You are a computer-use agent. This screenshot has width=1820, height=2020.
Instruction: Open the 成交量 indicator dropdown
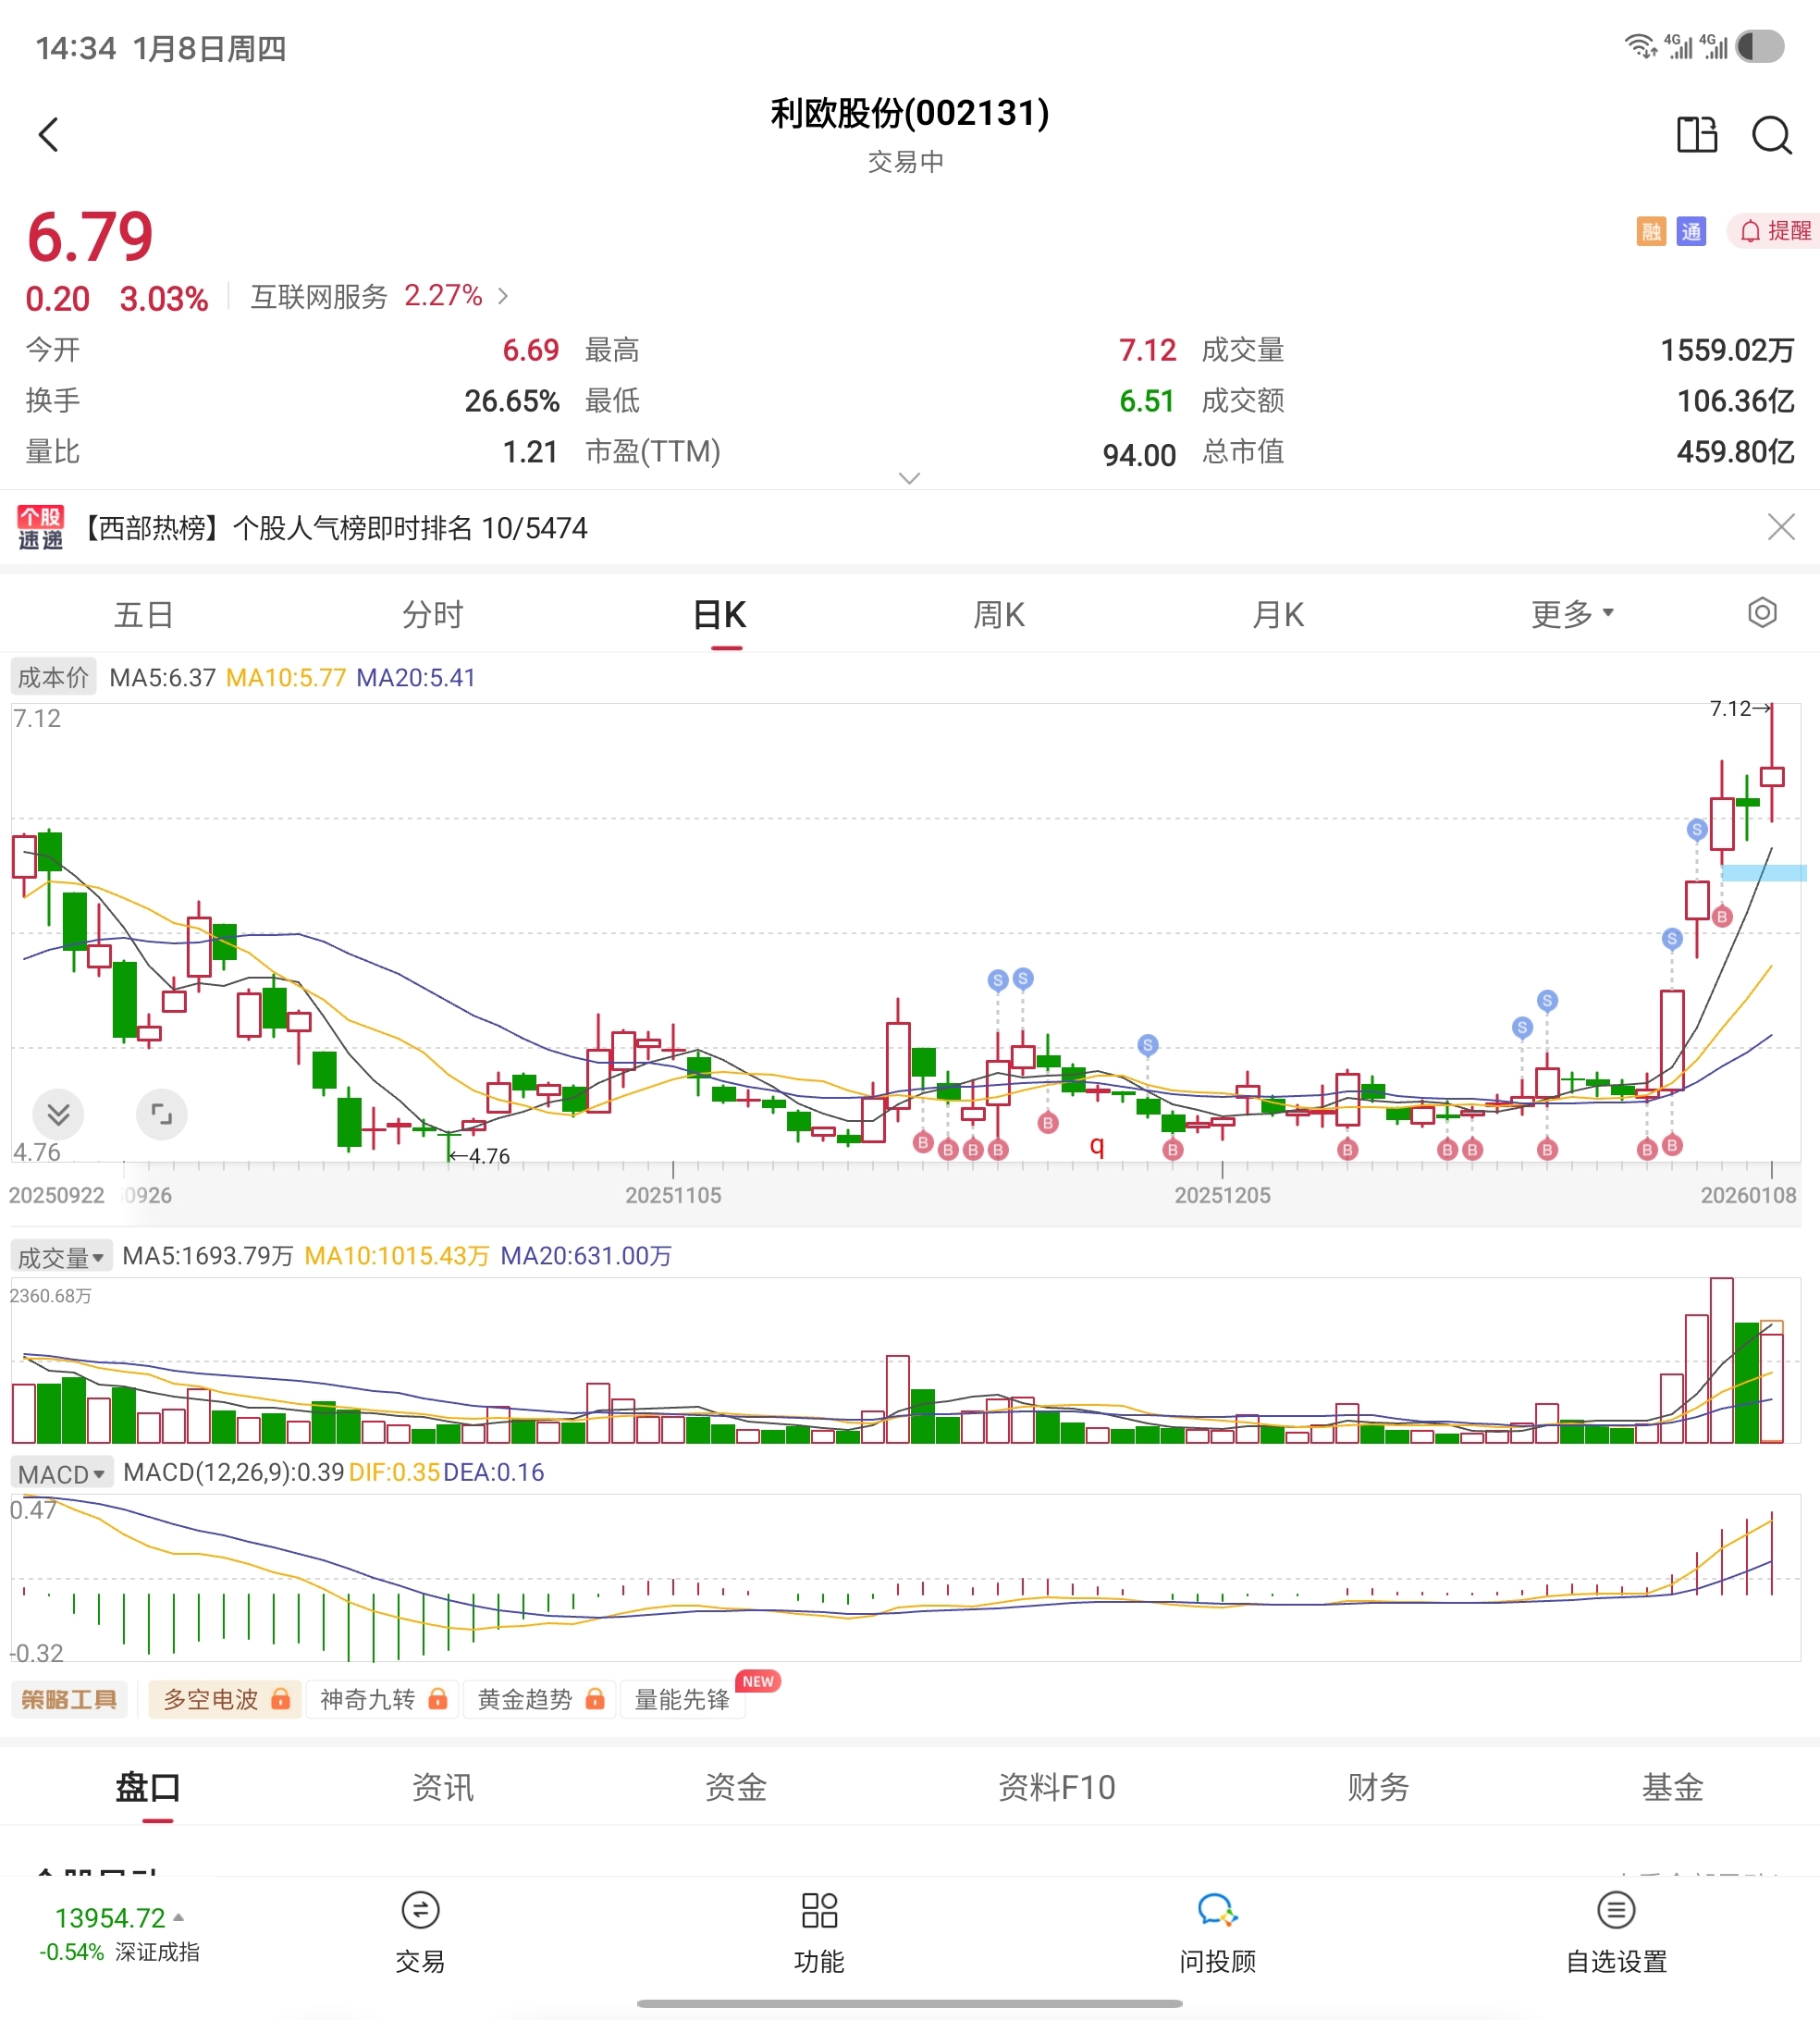click(60, 1257)
